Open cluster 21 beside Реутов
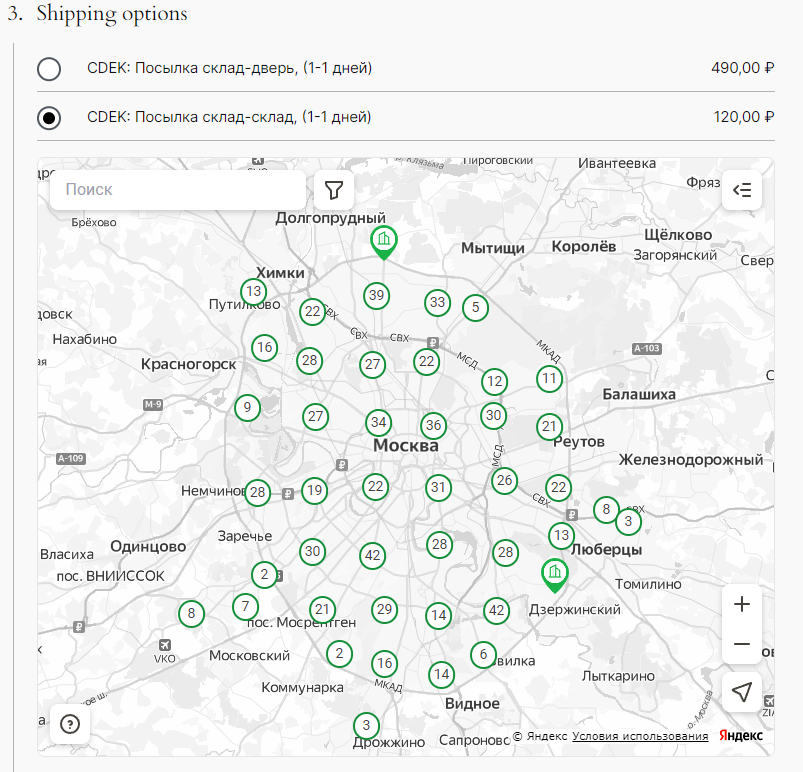This screenshot has width=803, height=772. (x=549, y=426)
